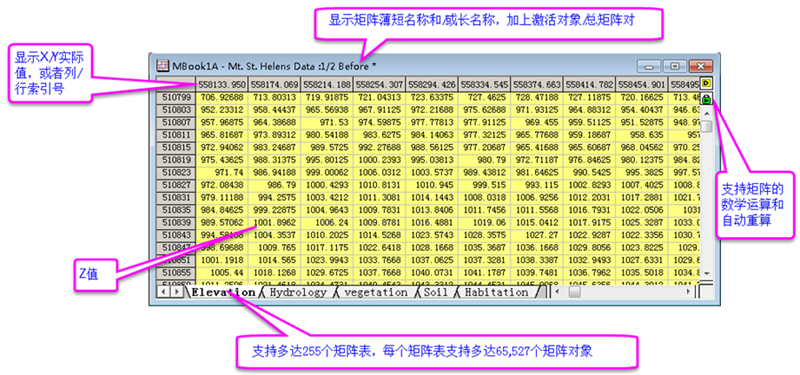Click the cell with value 958.635
This screenshot has width=800, height=375.
click(x=642, y=135)
